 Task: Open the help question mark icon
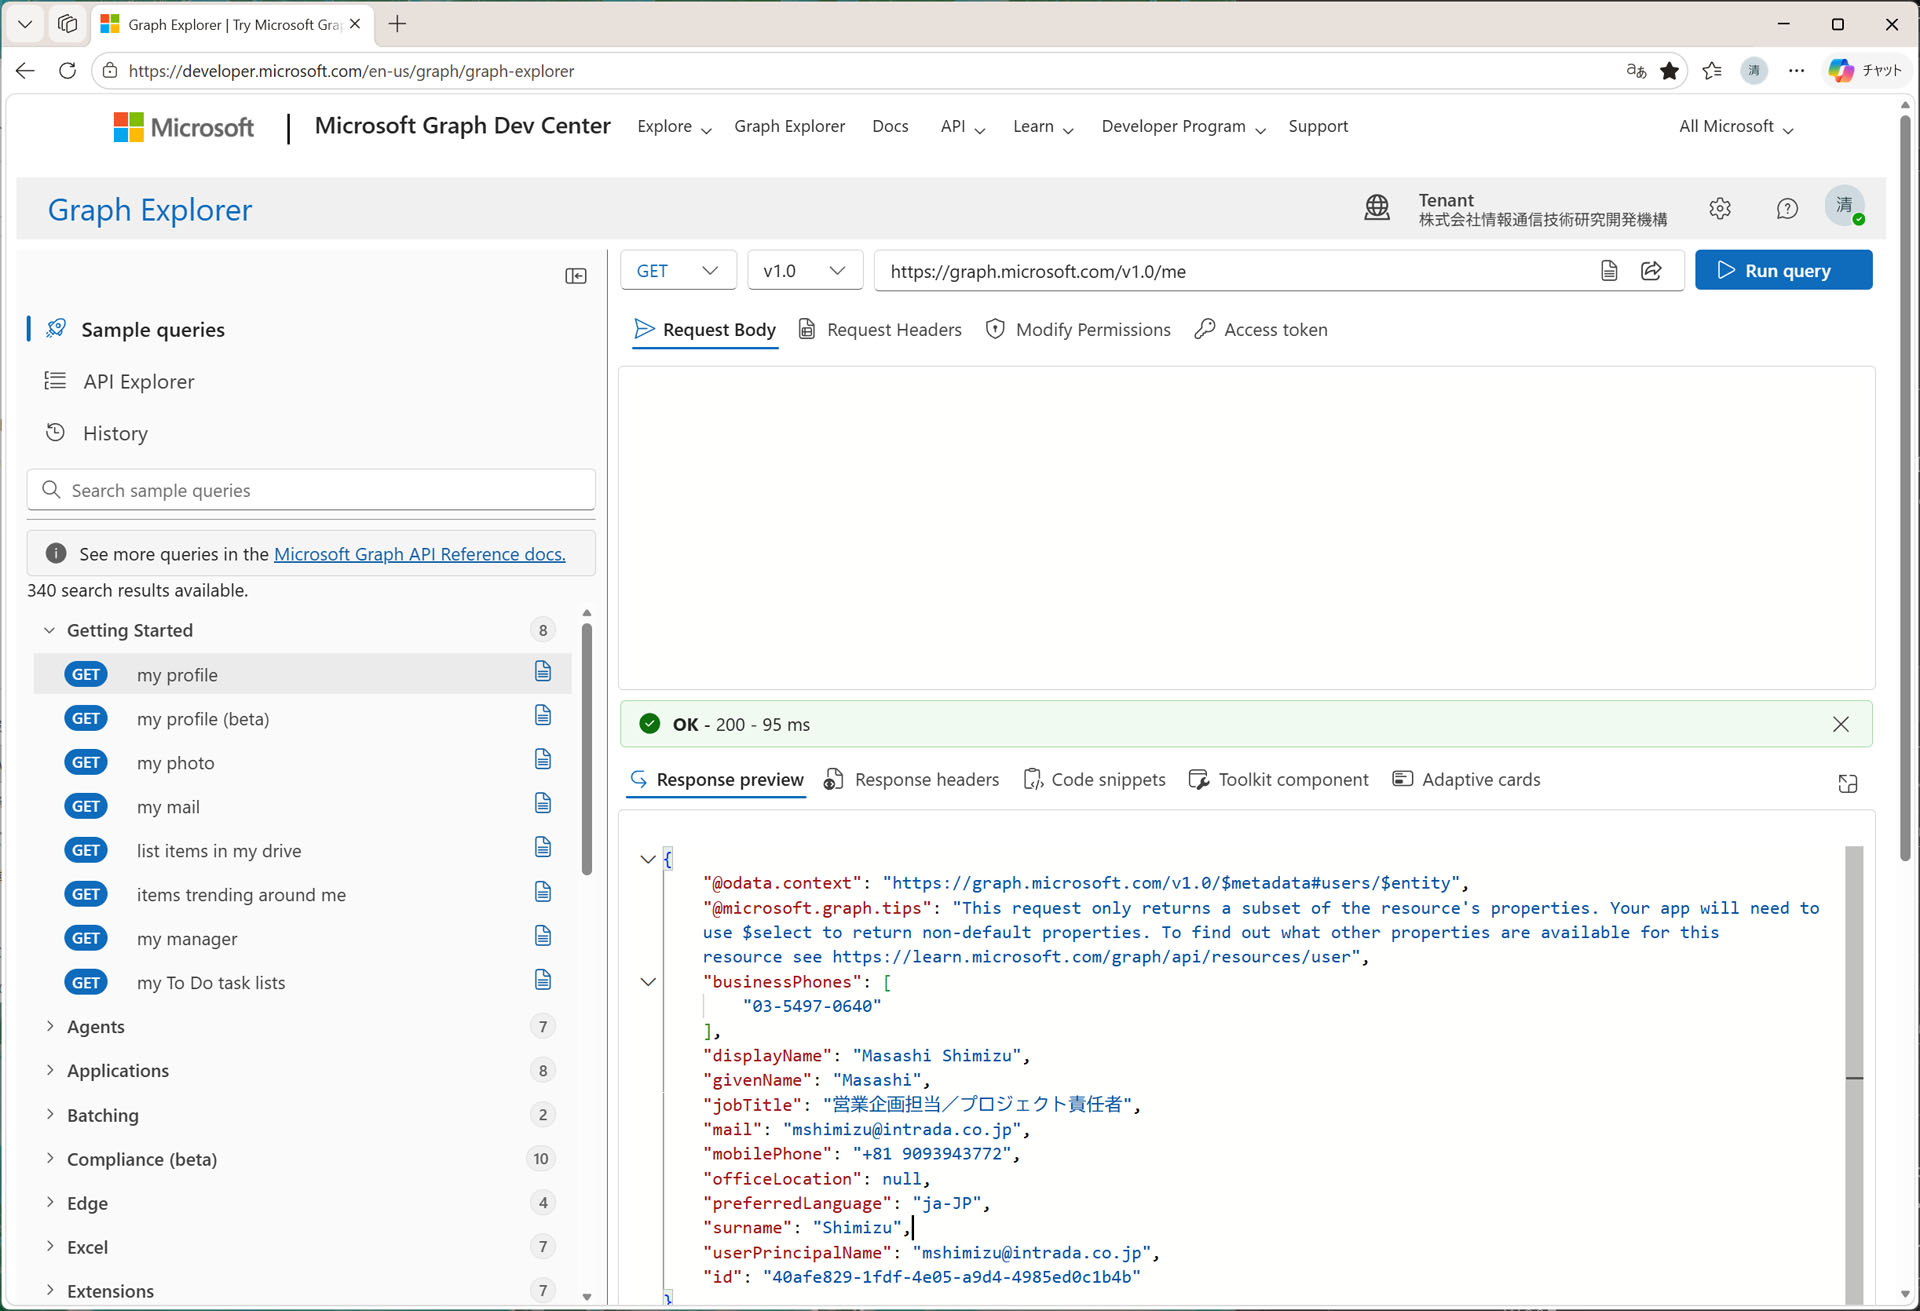tap(1787, 208)
